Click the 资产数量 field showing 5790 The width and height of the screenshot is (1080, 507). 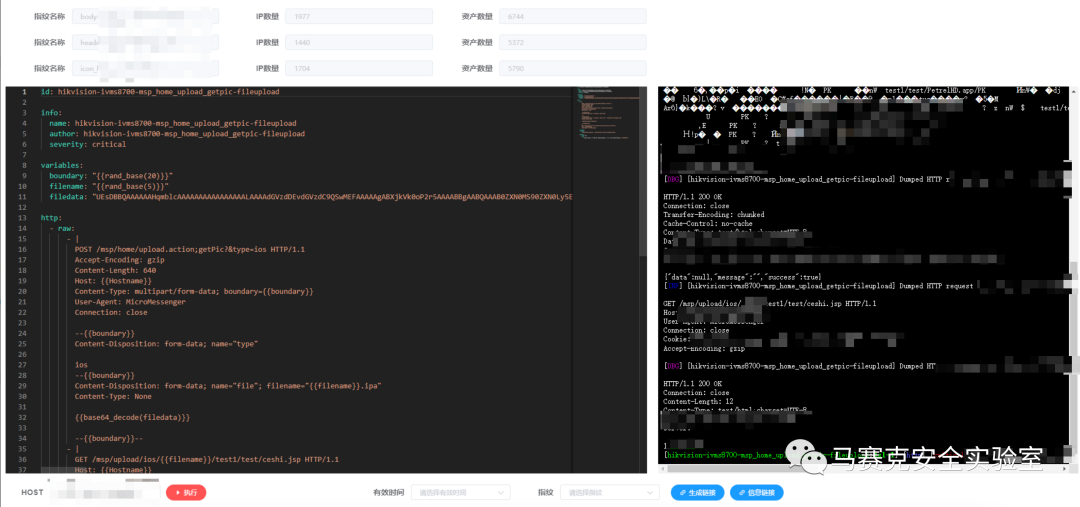(x=572, y=68)
